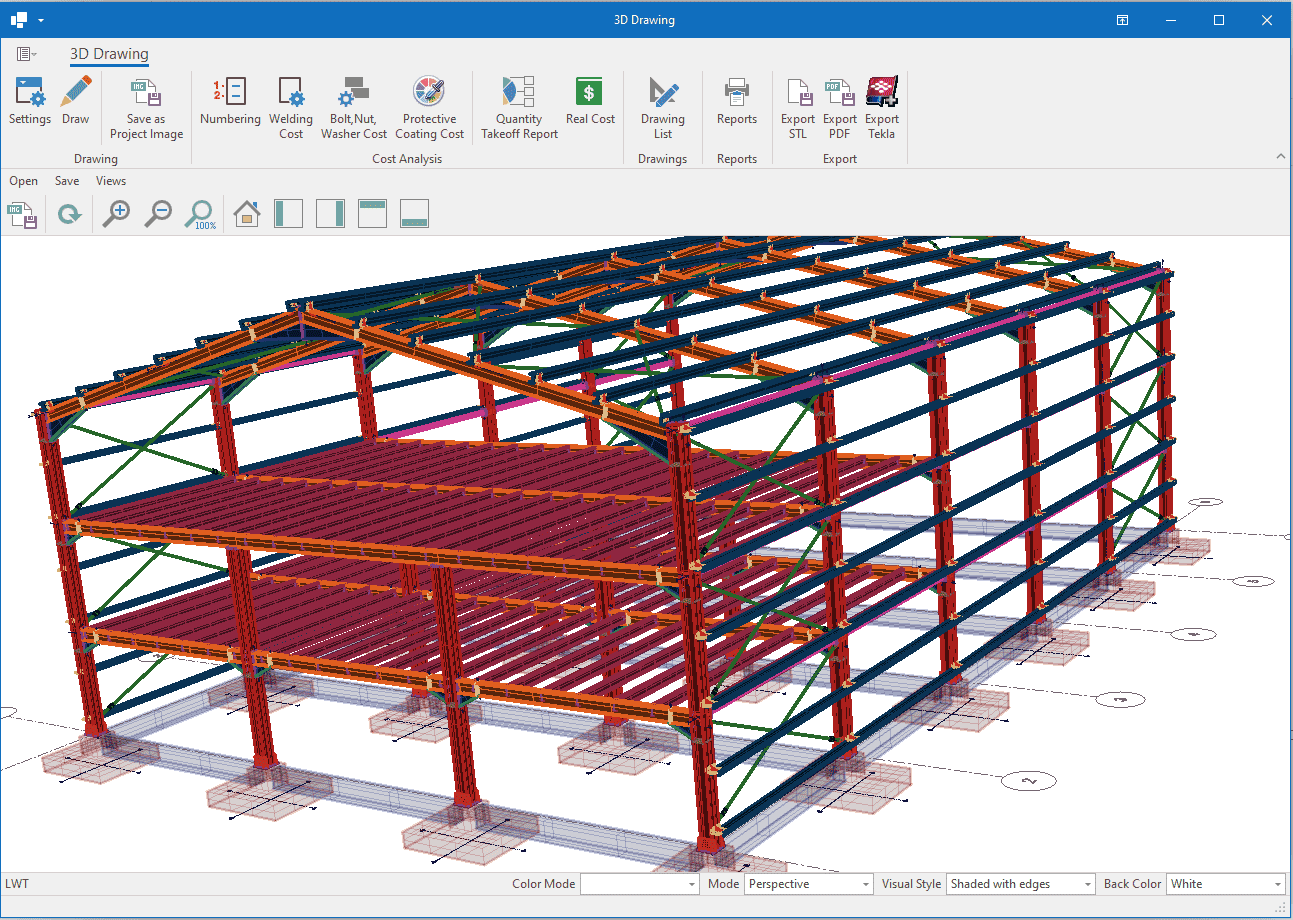This screenshot has width=1293, height=920.
Task: Switch to the home view
Action: tap(246, 213)
